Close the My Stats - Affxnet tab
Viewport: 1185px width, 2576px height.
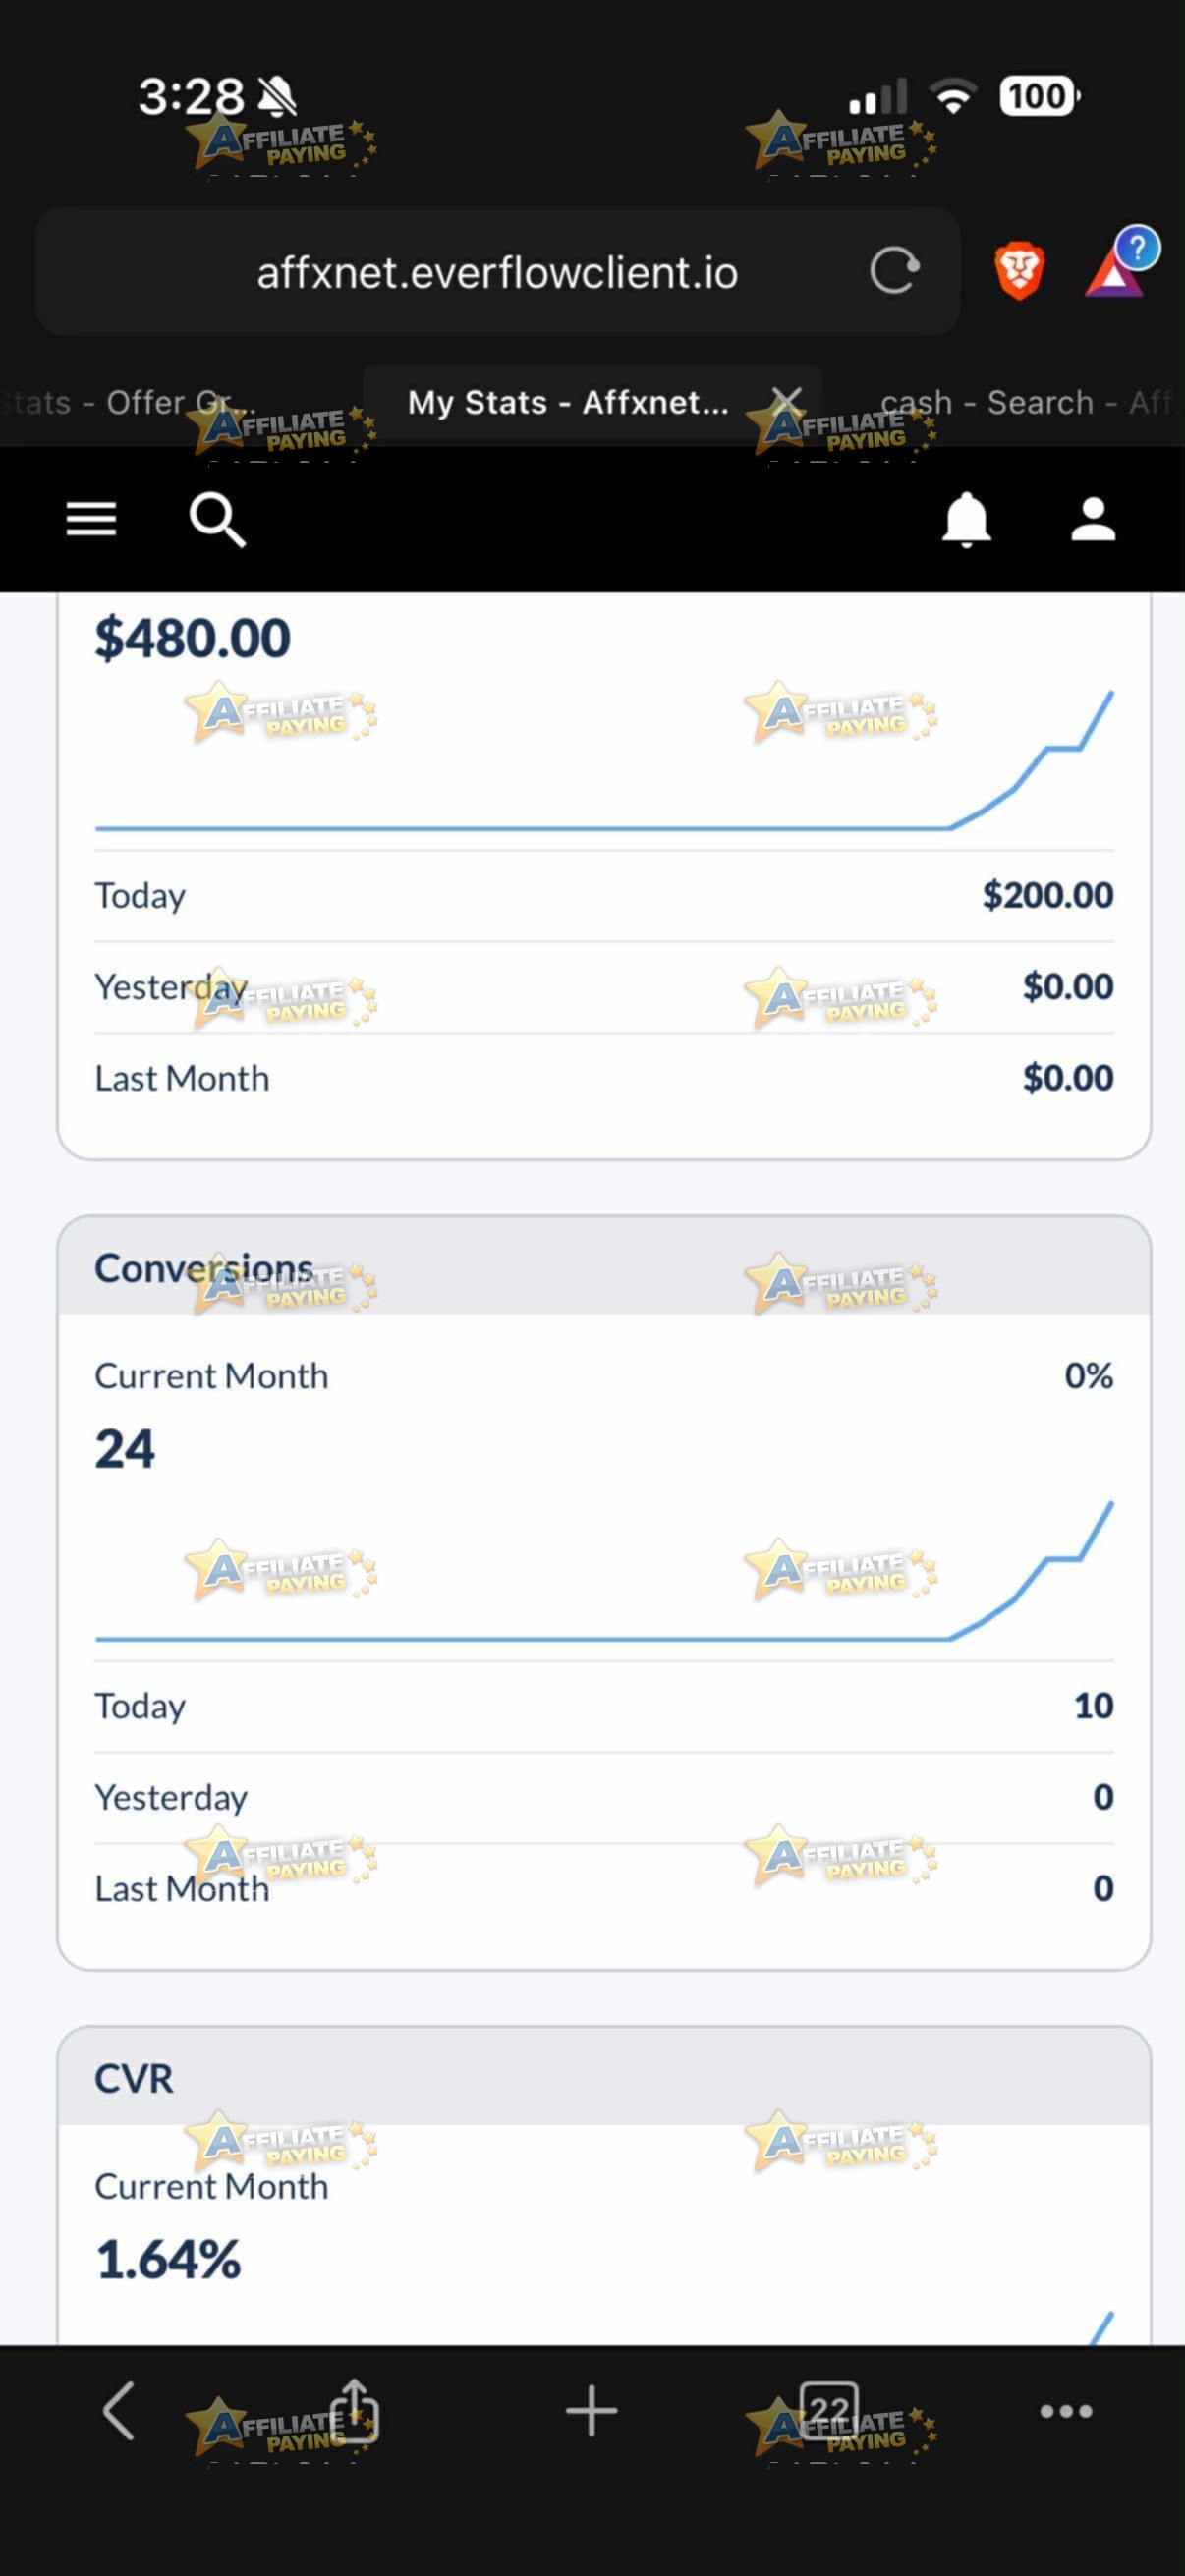tap(787, 402)
